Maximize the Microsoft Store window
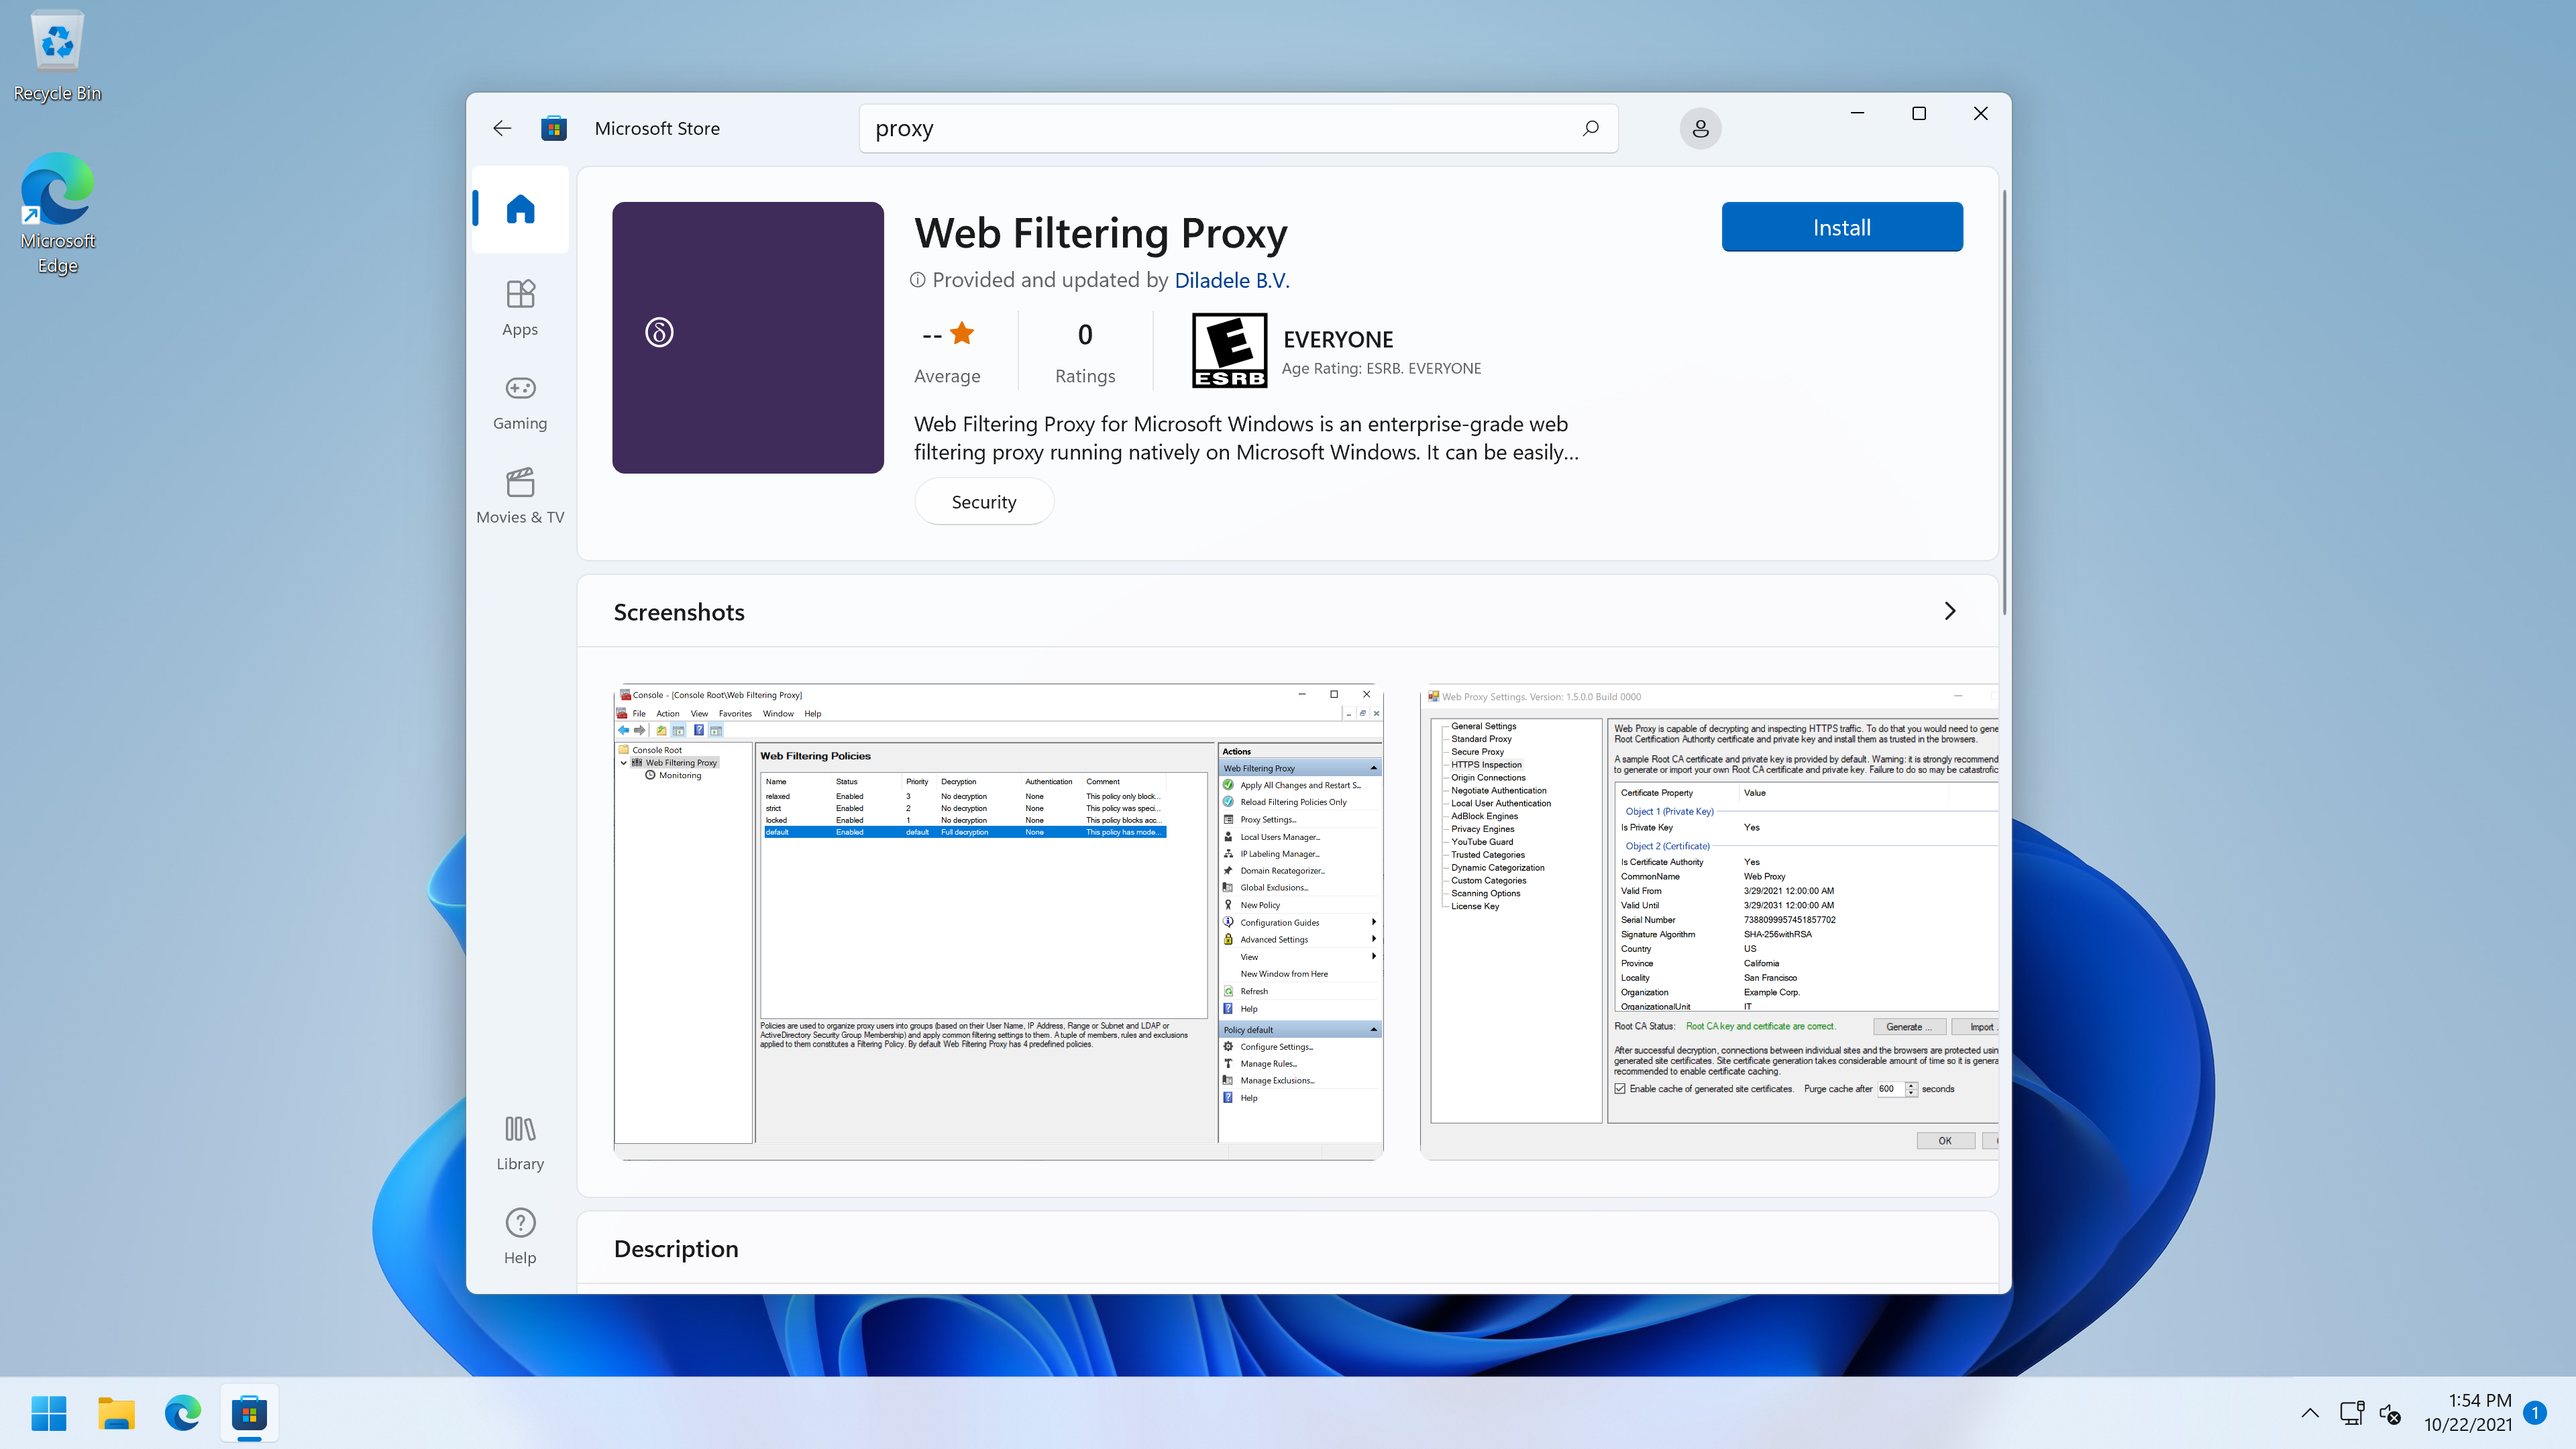2576x1449 pixels. [x=1919, y=113]
